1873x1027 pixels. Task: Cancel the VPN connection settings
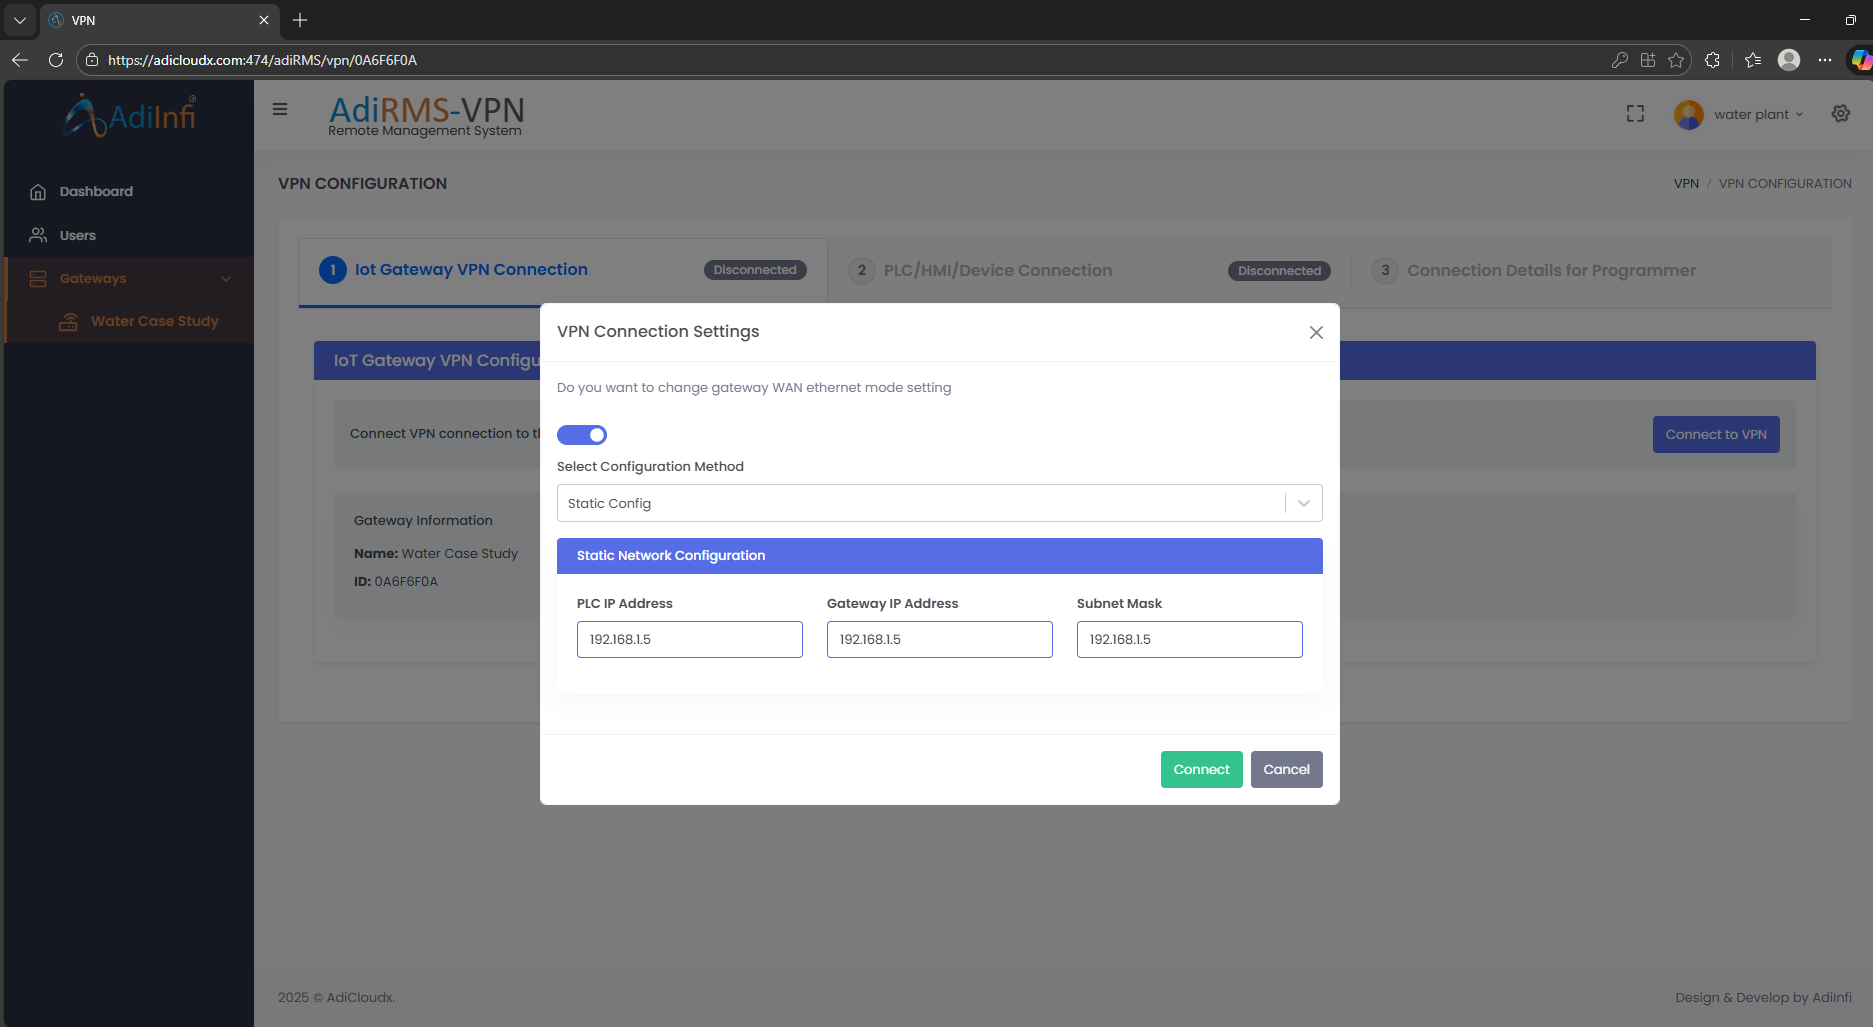[1285, 769]
